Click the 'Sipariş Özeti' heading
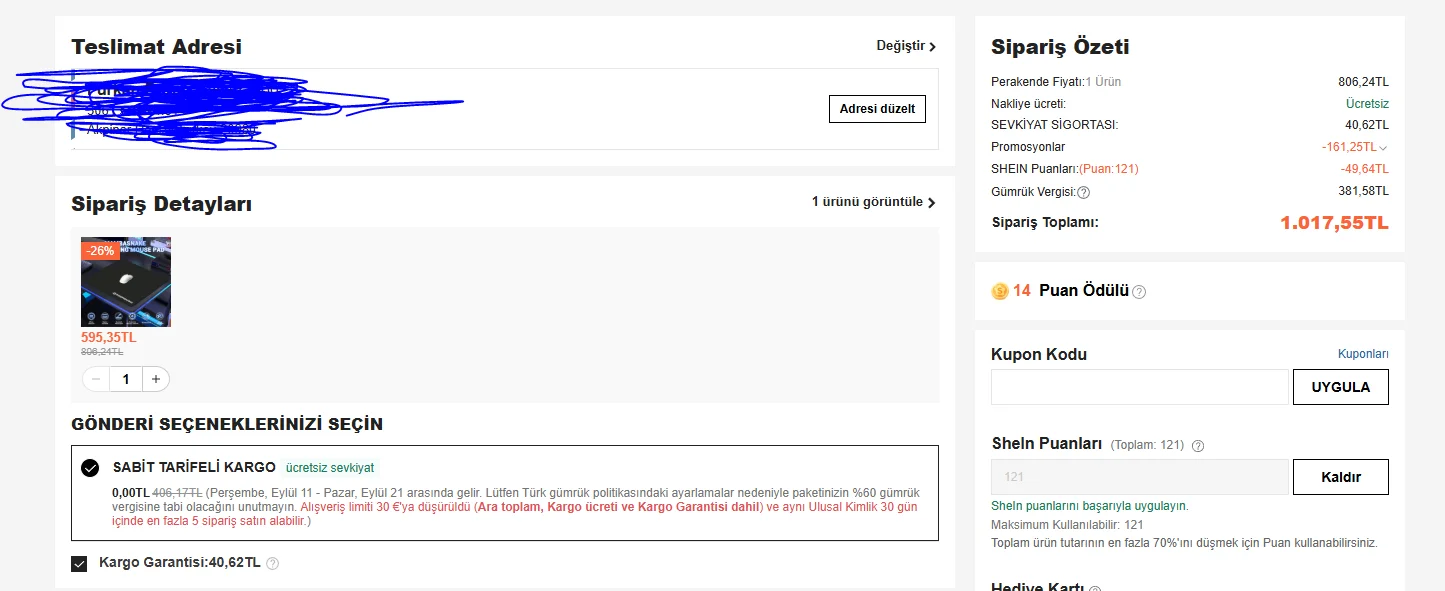 1060,47
